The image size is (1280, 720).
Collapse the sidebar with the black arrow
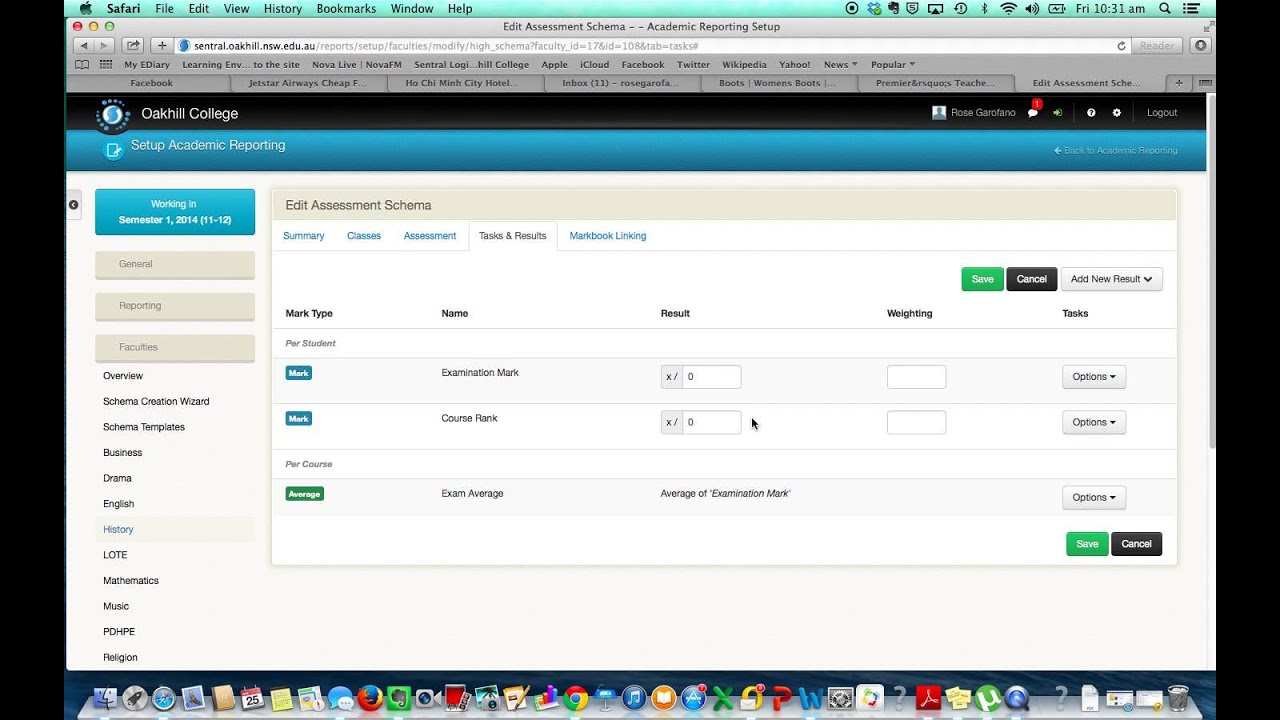(x=73, y=204)
